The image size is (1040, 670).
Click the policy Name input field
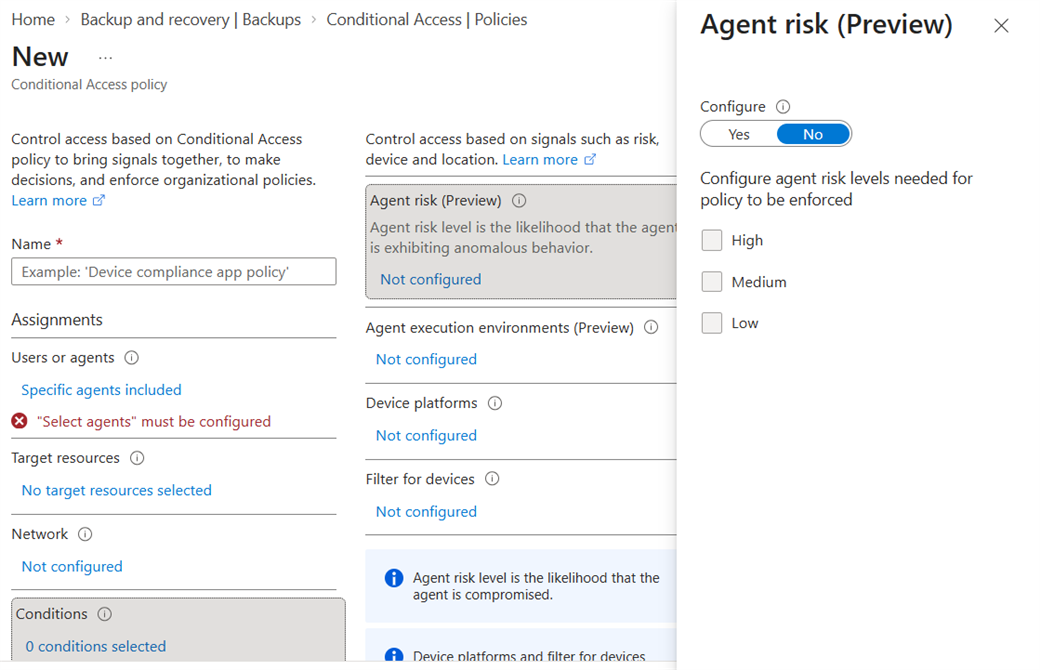click(174, 271)
